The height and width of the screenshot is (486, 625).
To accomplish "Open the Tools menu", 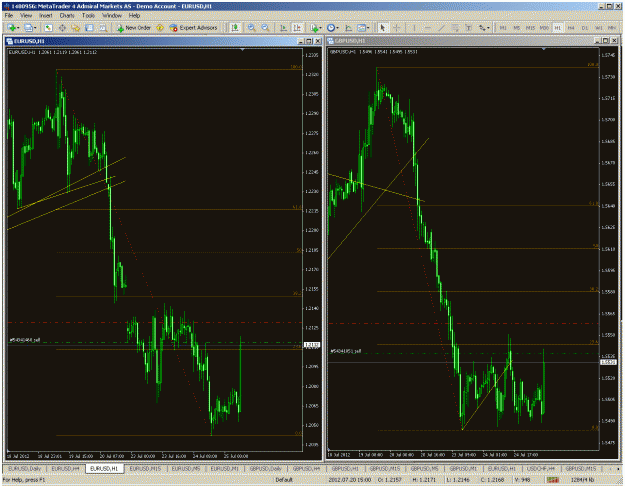I will [x=88, y=16].
